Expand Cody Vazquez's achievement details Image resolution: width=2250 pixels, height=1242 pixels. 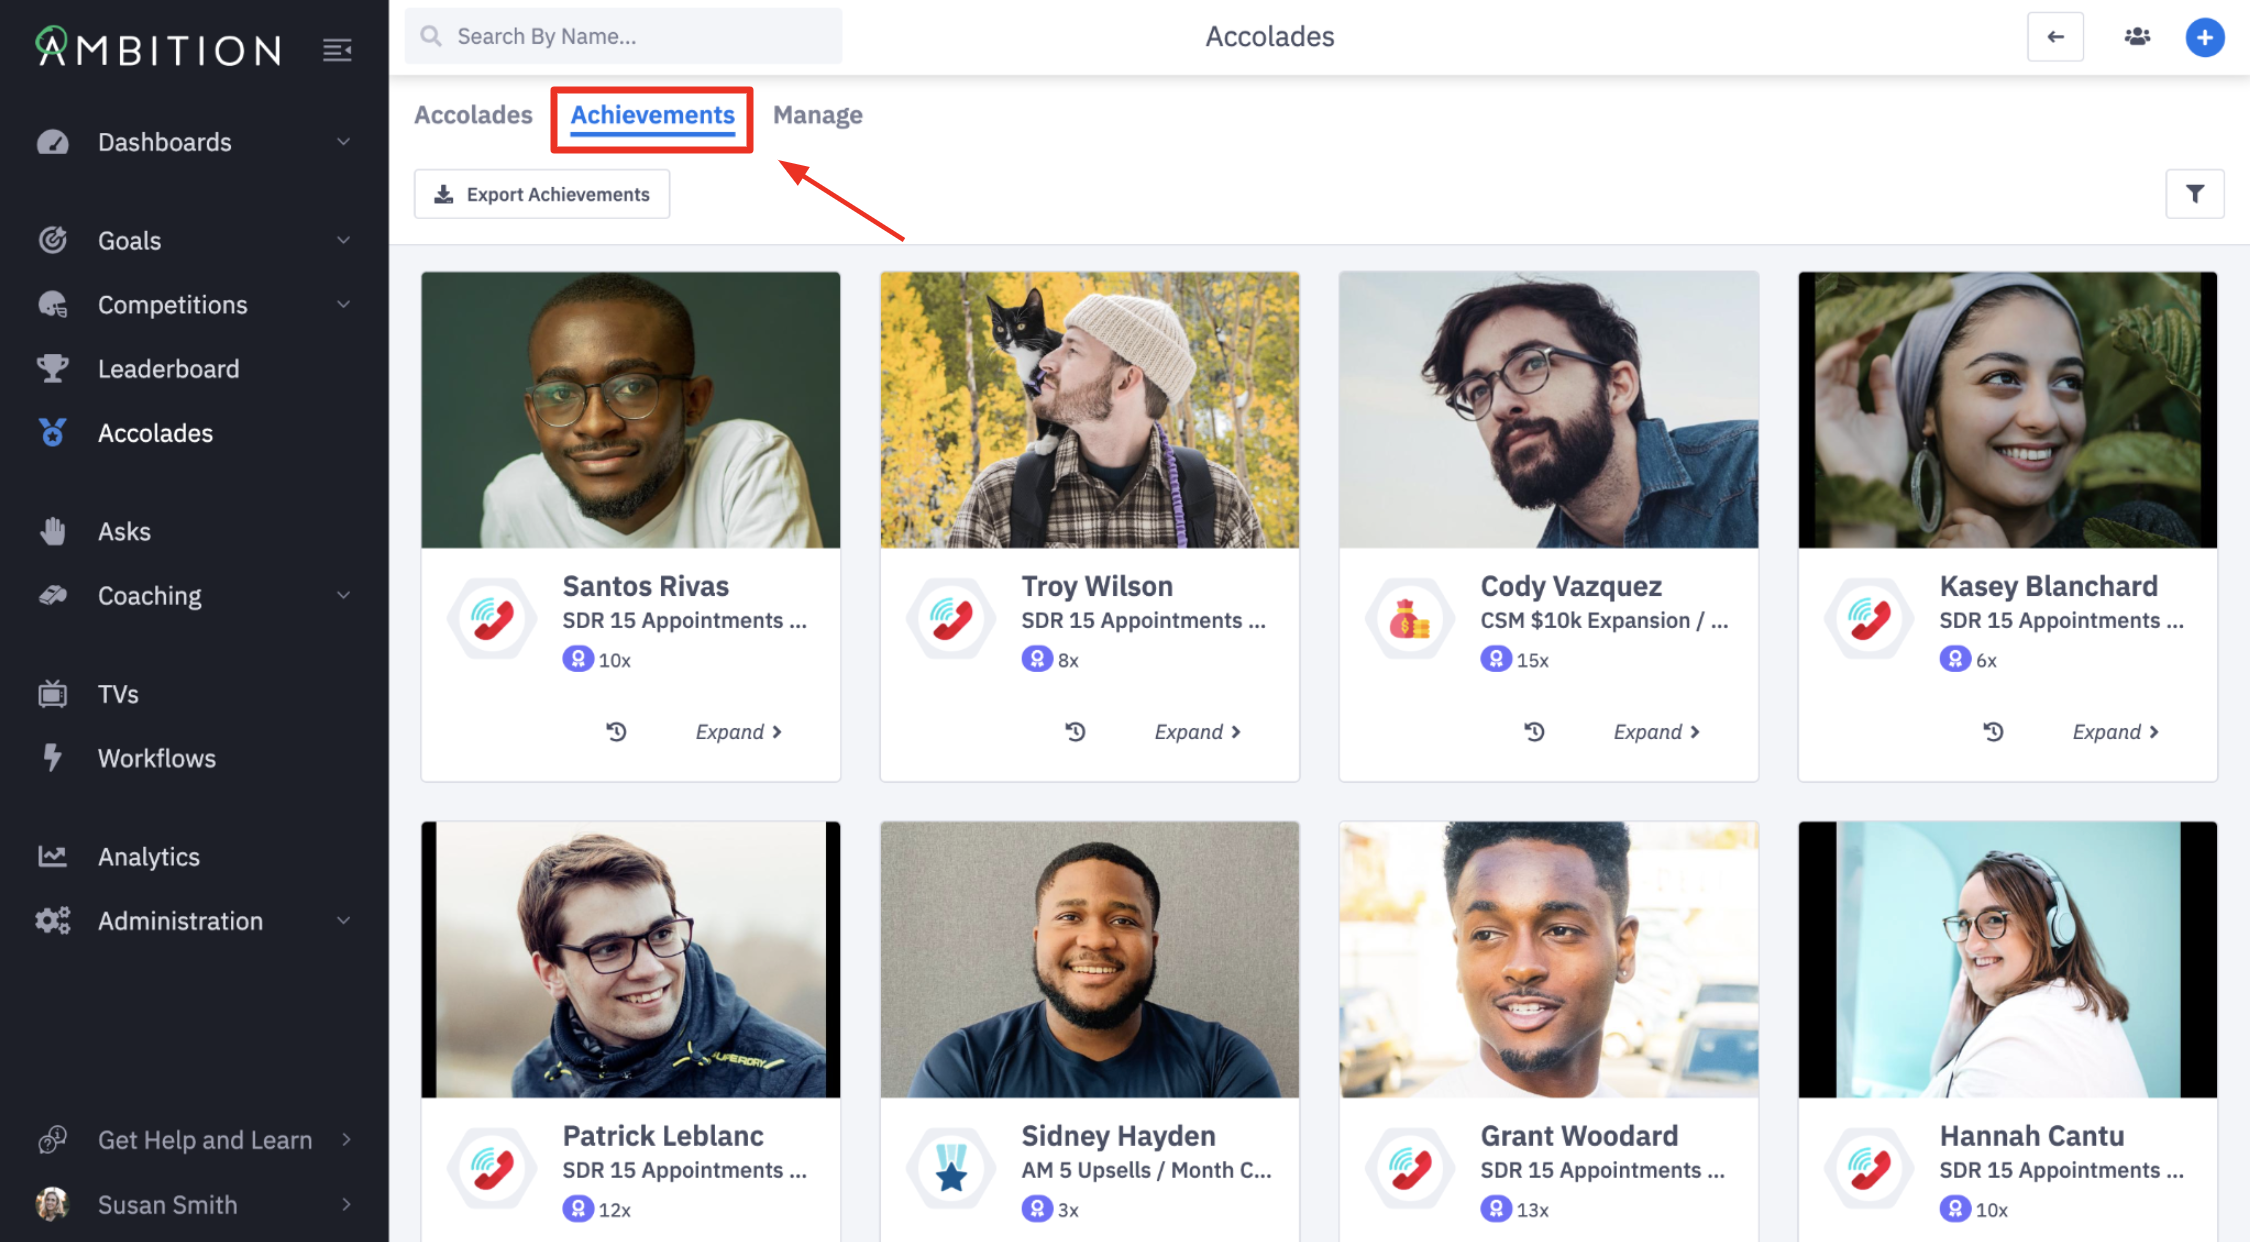tap(1656, 732)
